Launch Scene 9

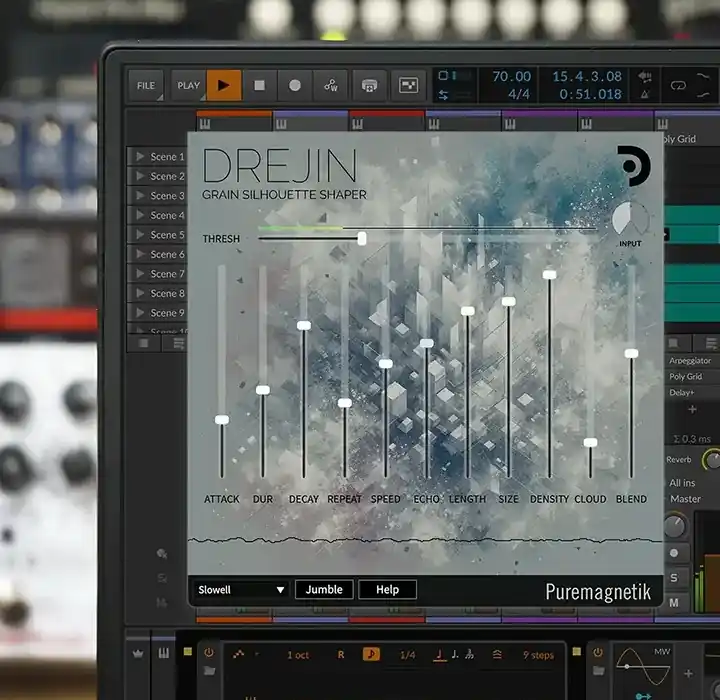(140, 313)
